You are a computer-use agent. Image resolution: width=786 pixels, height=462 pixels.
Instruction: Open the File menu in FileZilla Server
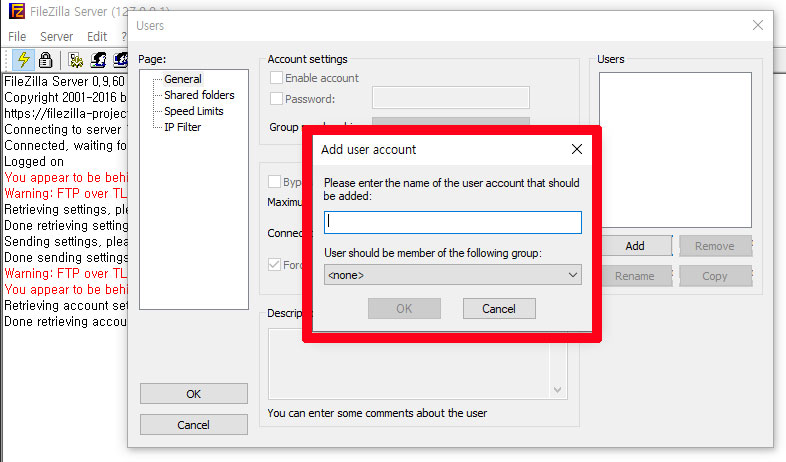click(17, 37)
